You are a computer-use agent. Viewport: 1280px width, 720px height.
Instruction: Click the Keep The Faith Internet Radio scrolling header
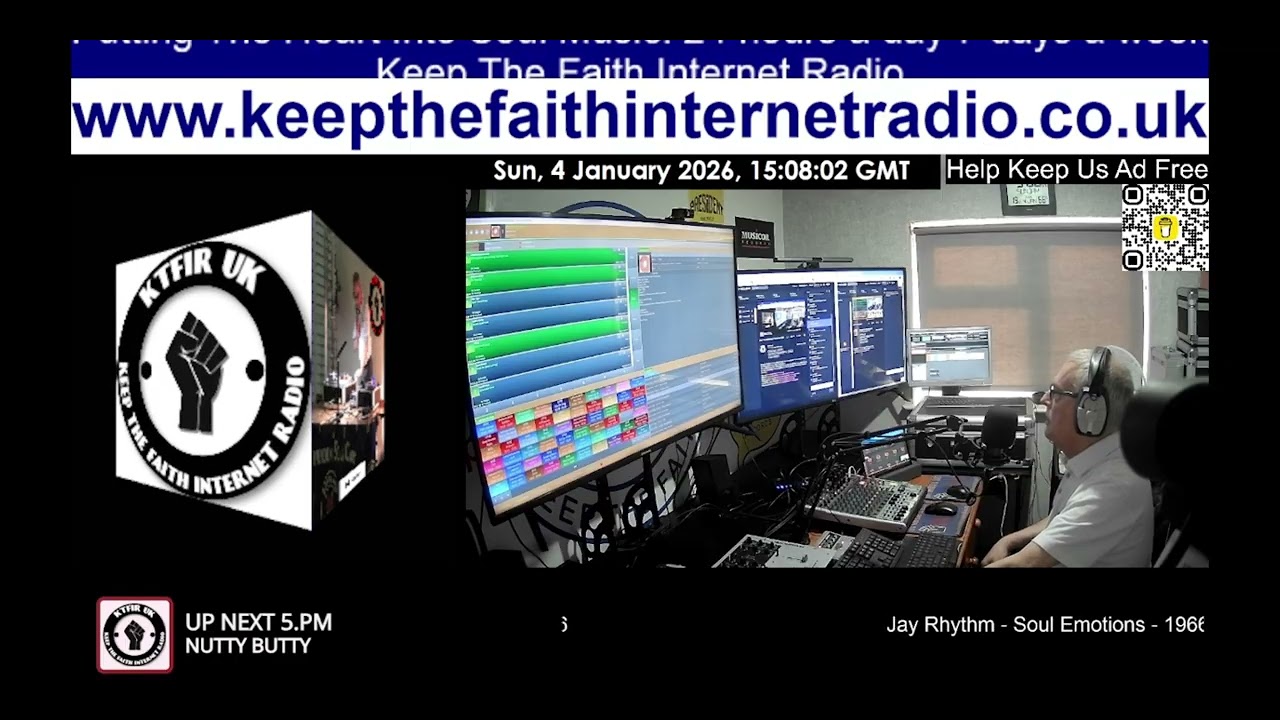tap(640, 60)
